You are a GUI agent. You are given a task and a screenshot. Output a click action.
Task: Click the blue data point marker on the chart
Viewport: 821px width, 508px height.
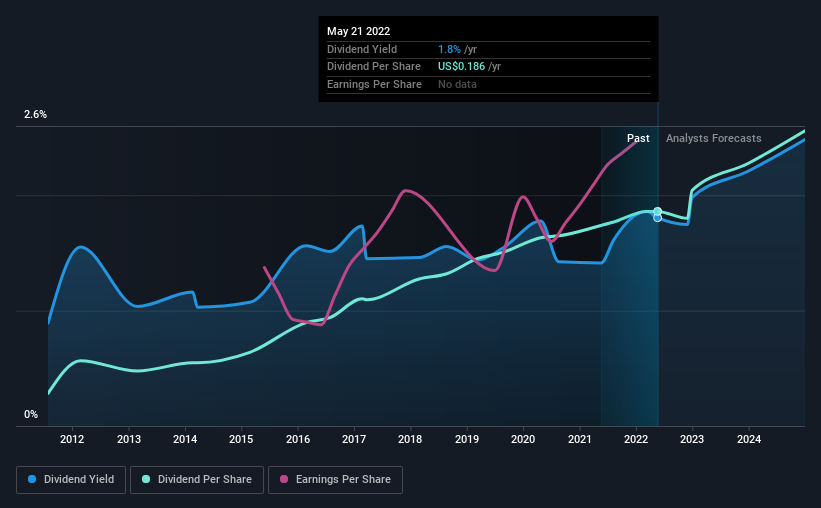tap(658, 218)
